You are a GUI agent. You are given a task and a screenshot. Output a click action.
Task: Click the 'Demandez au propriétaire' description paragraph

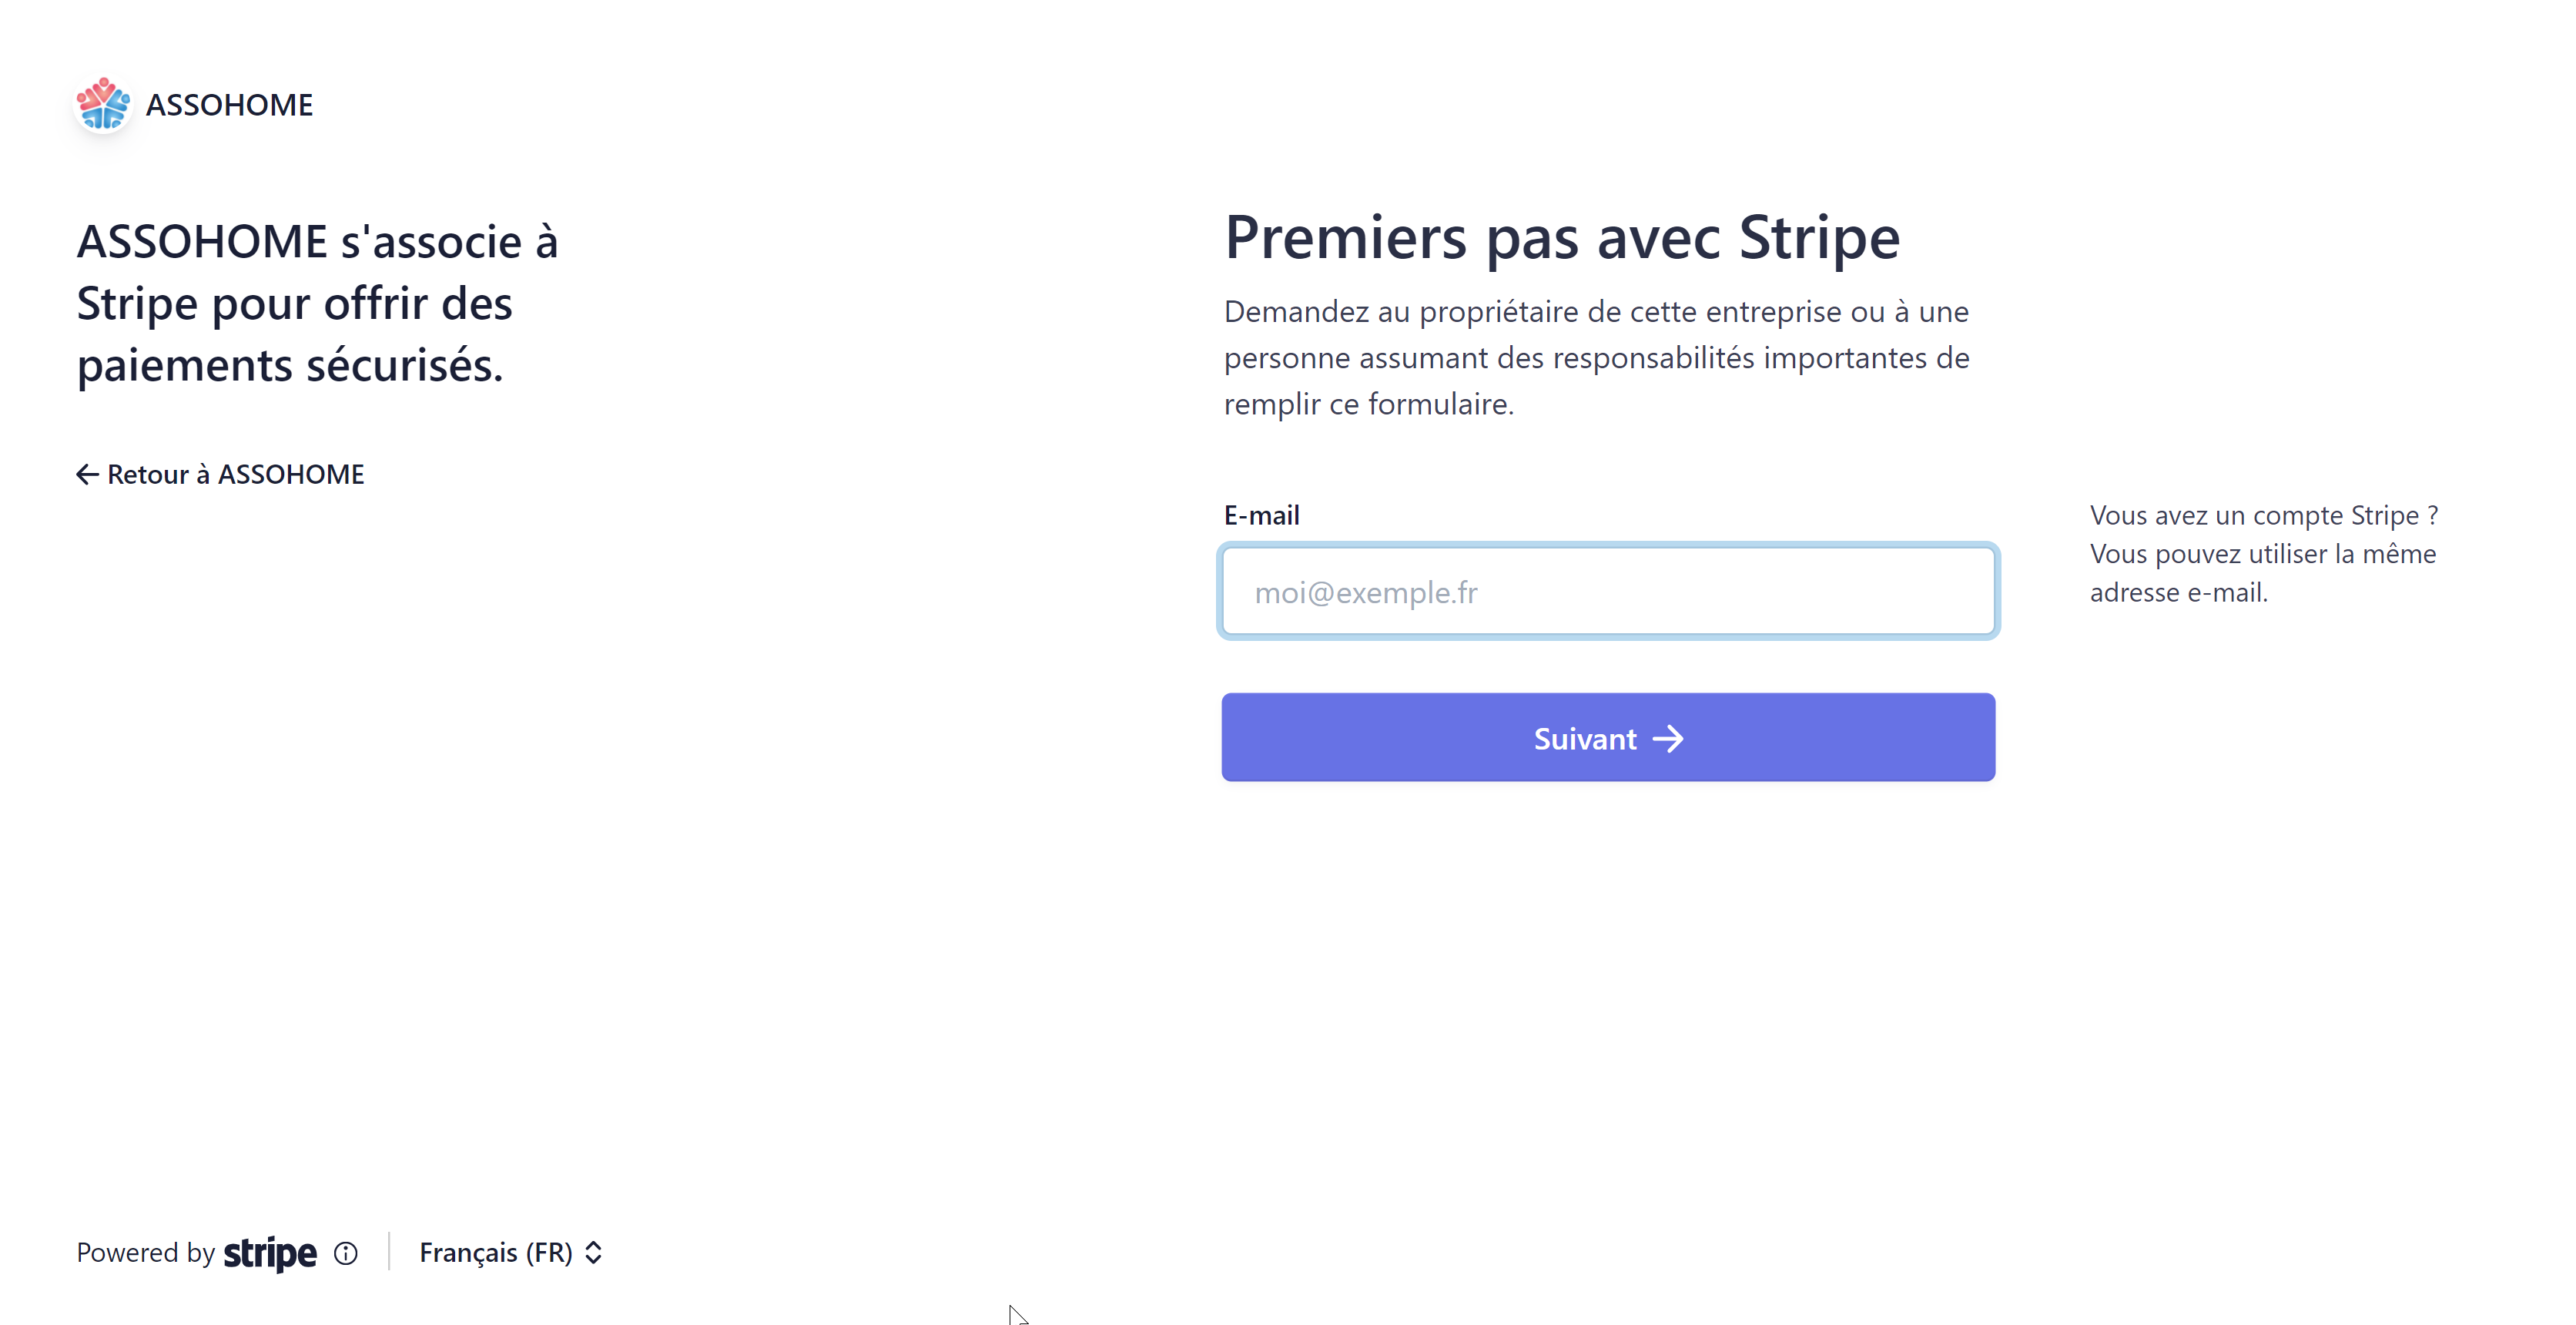tap(1596, 357)
